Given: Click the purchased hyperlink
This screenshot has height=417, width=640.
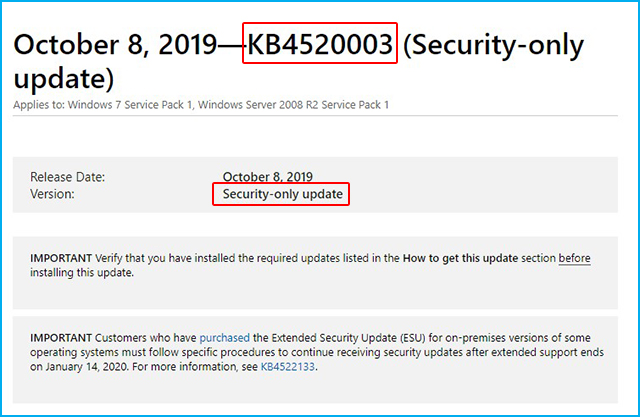Looking at the screenshot, I should [224, 338].
